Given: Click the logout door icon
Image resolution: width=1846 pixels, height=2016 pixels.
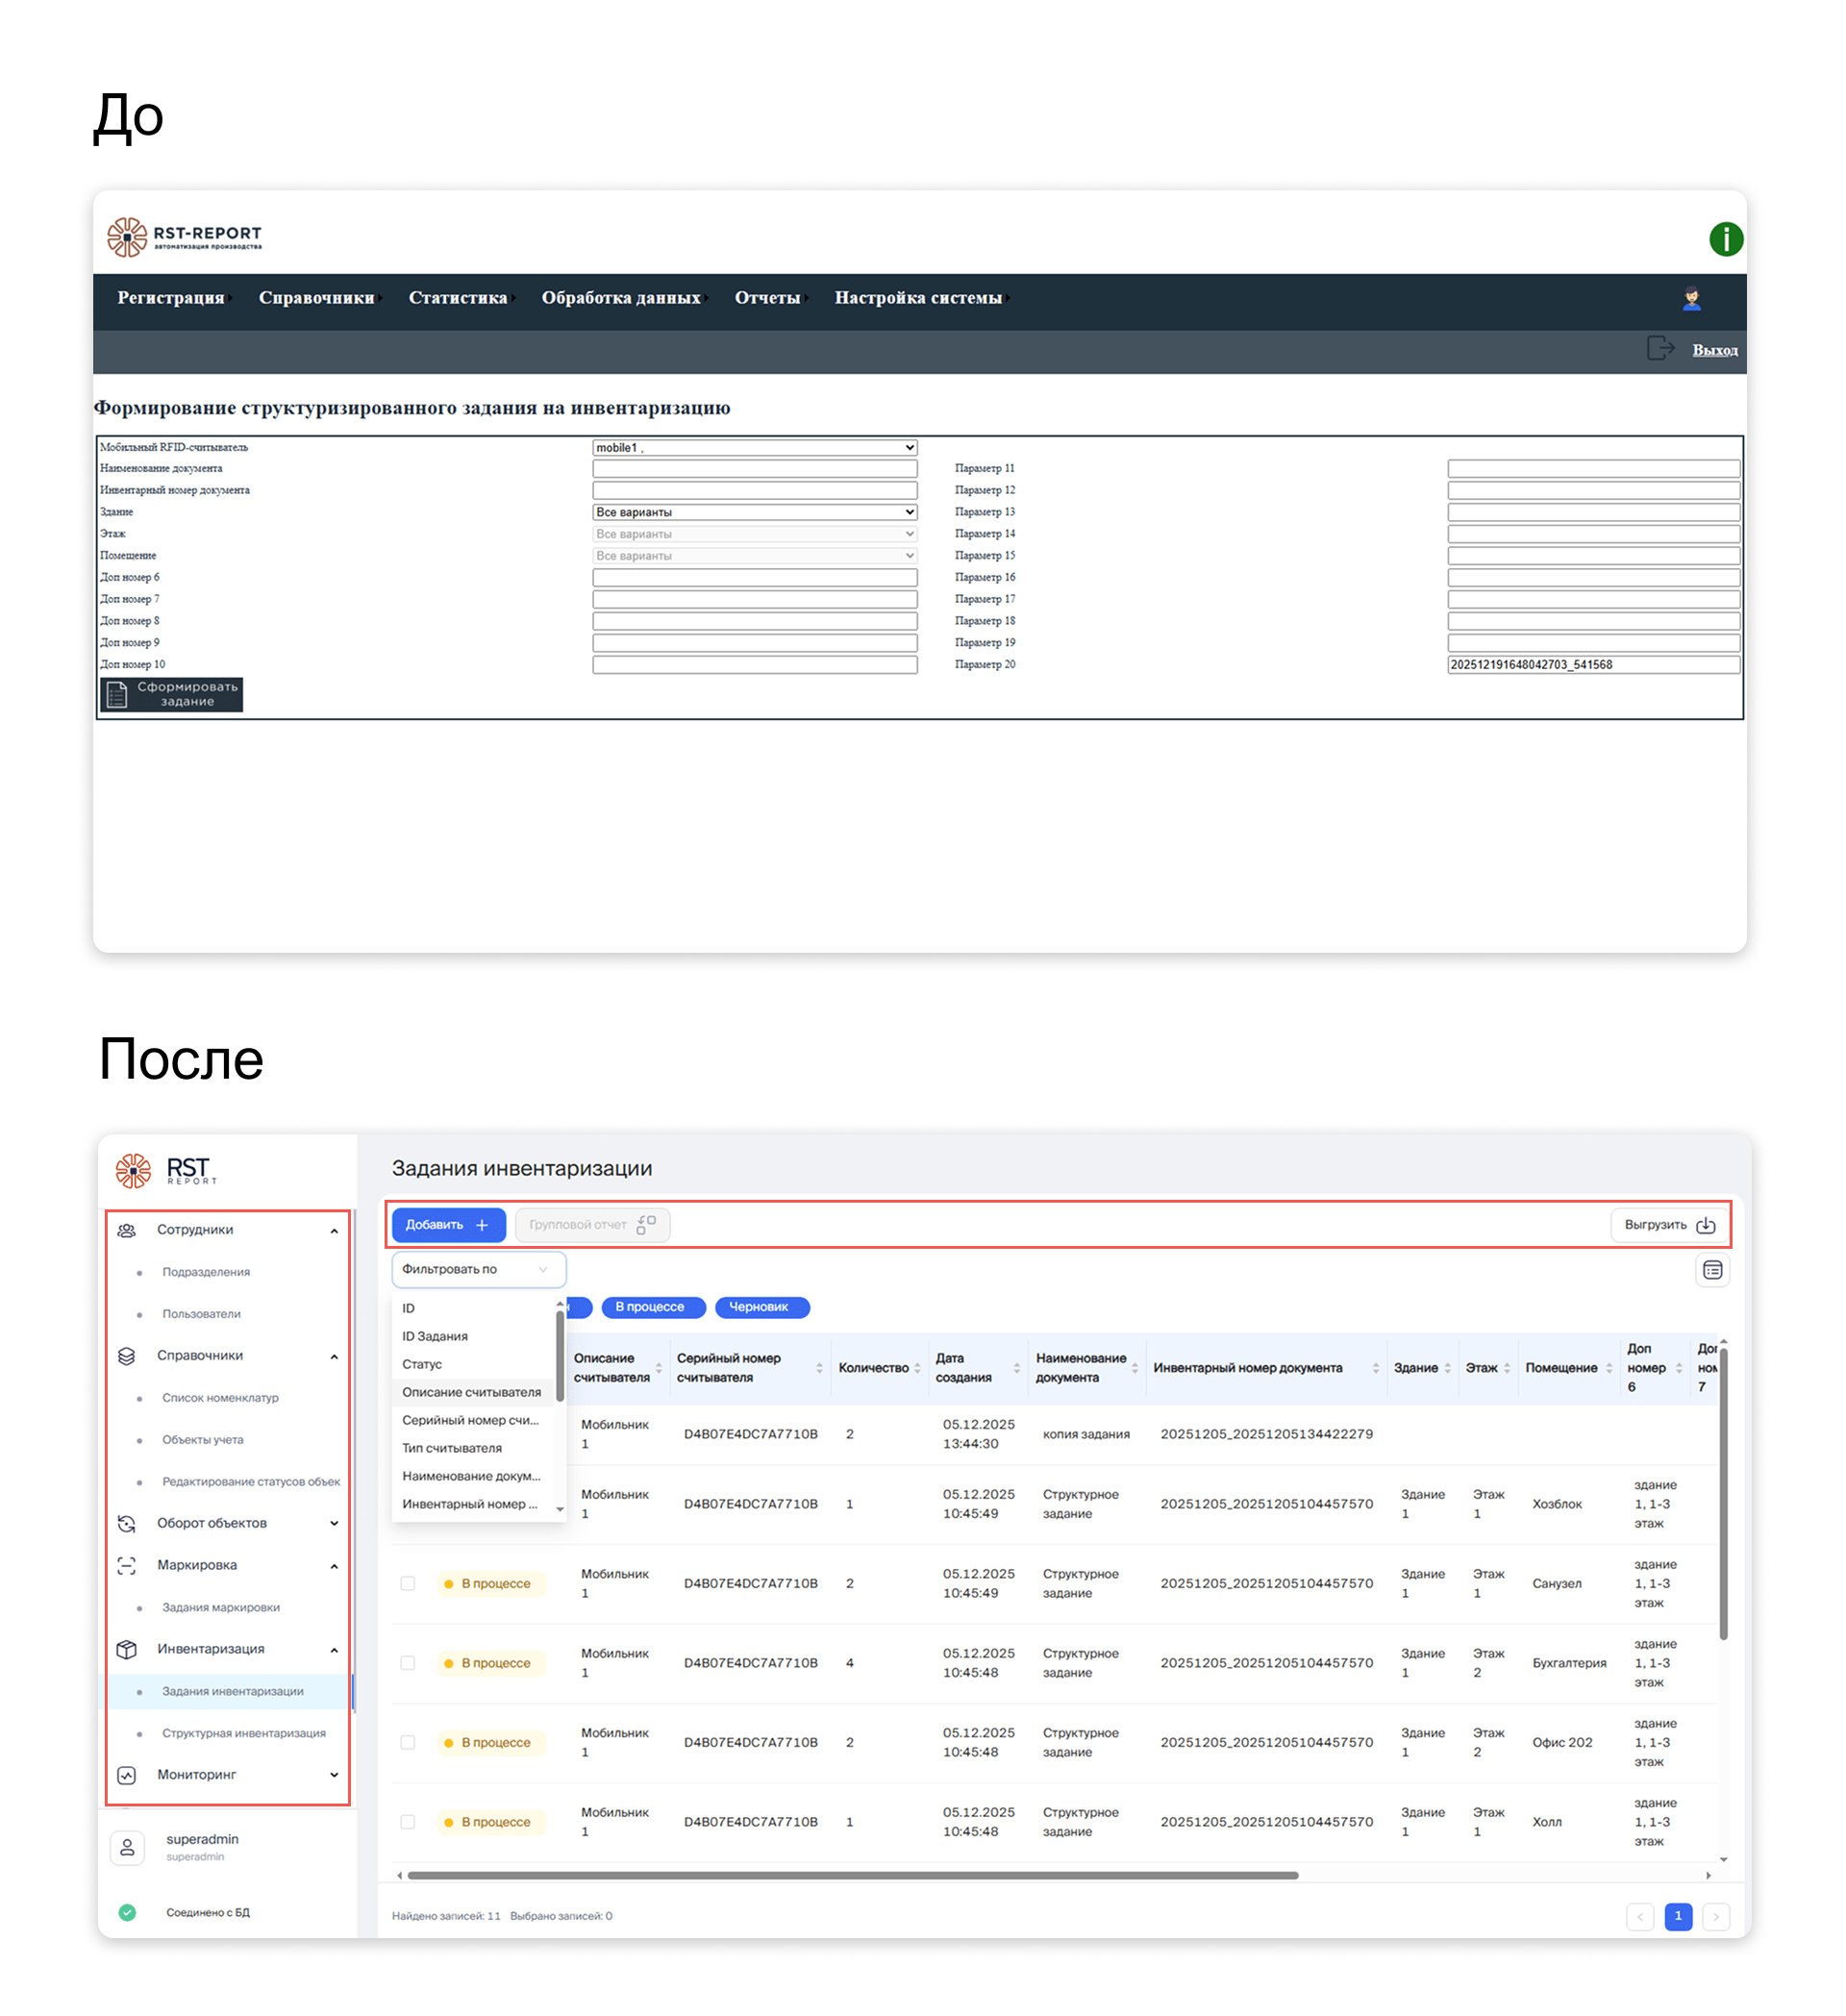Looking at the screenshot, I should (1660, 348).
